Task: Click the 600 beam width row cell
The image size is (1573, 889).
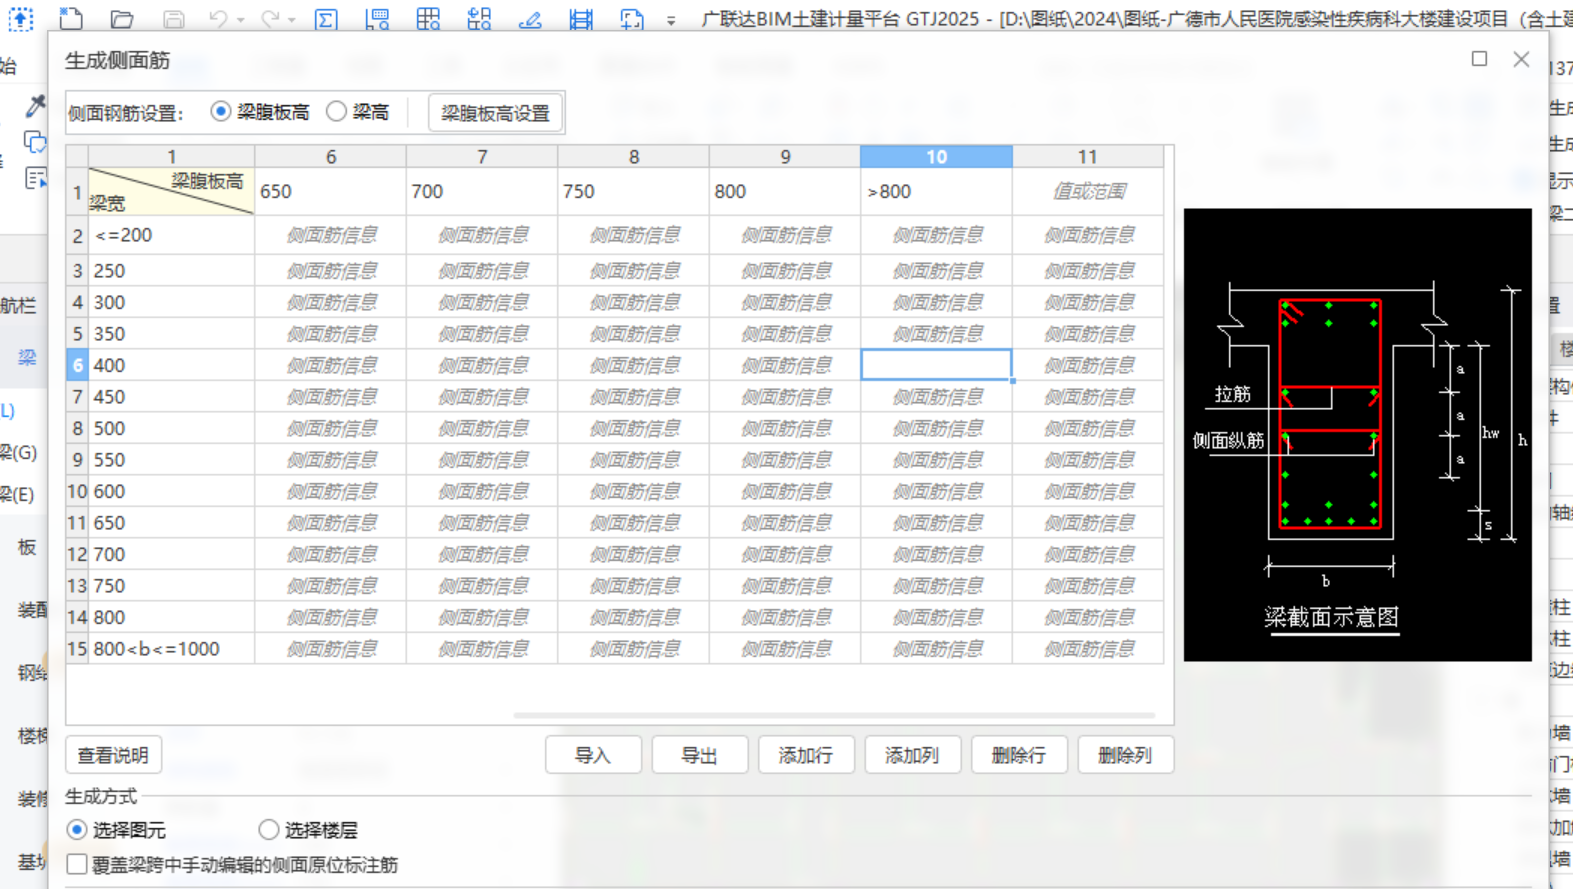Action: (171, 491)
